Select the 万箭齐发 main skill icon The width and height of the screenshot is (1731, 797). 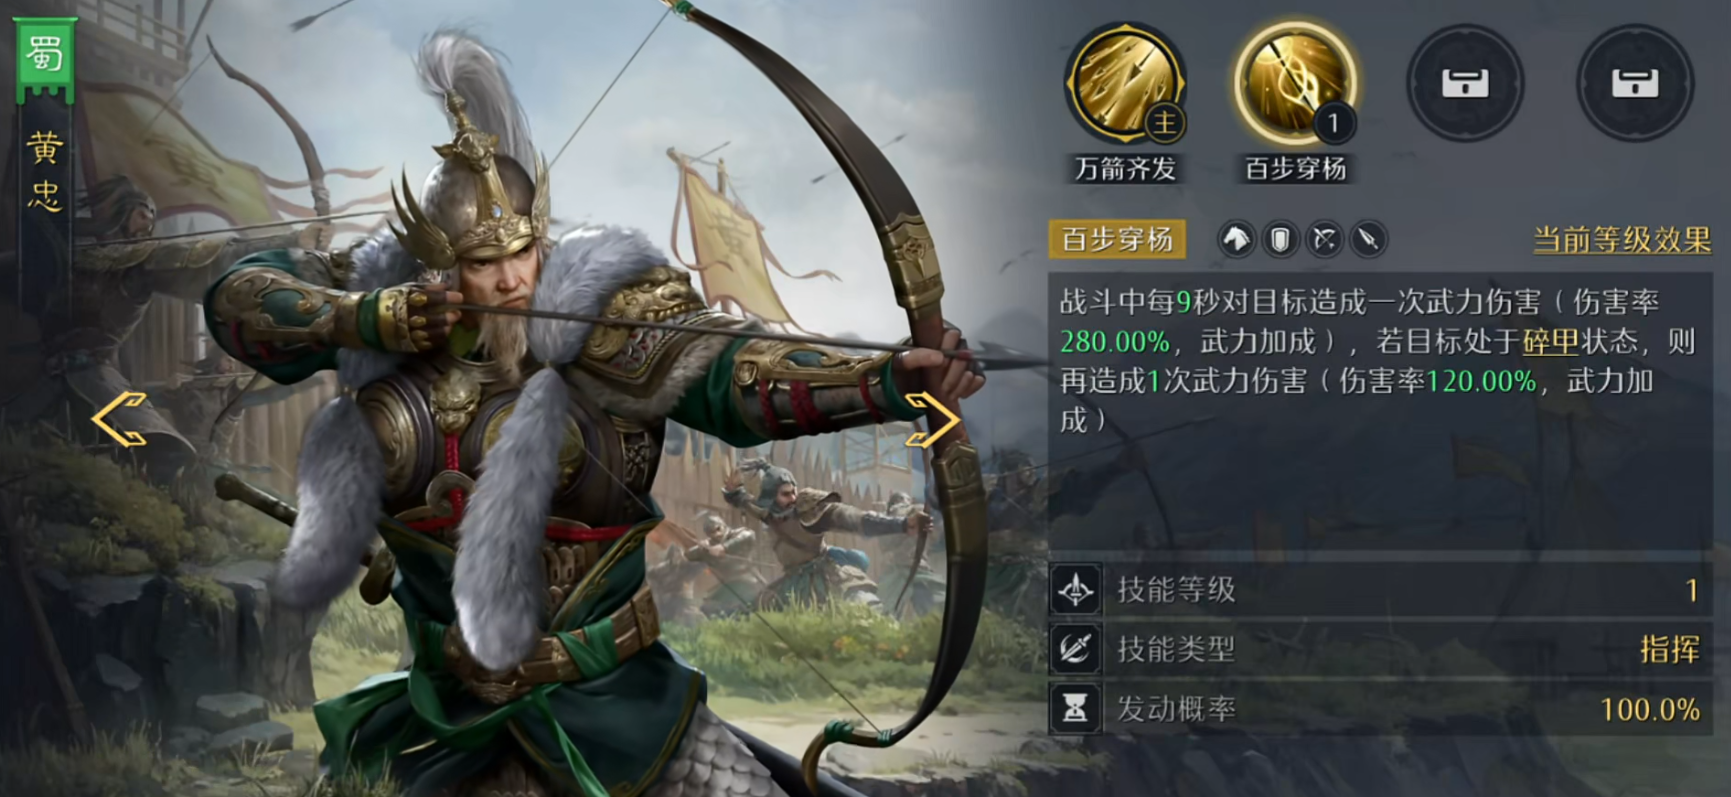tap(1125, 84)
